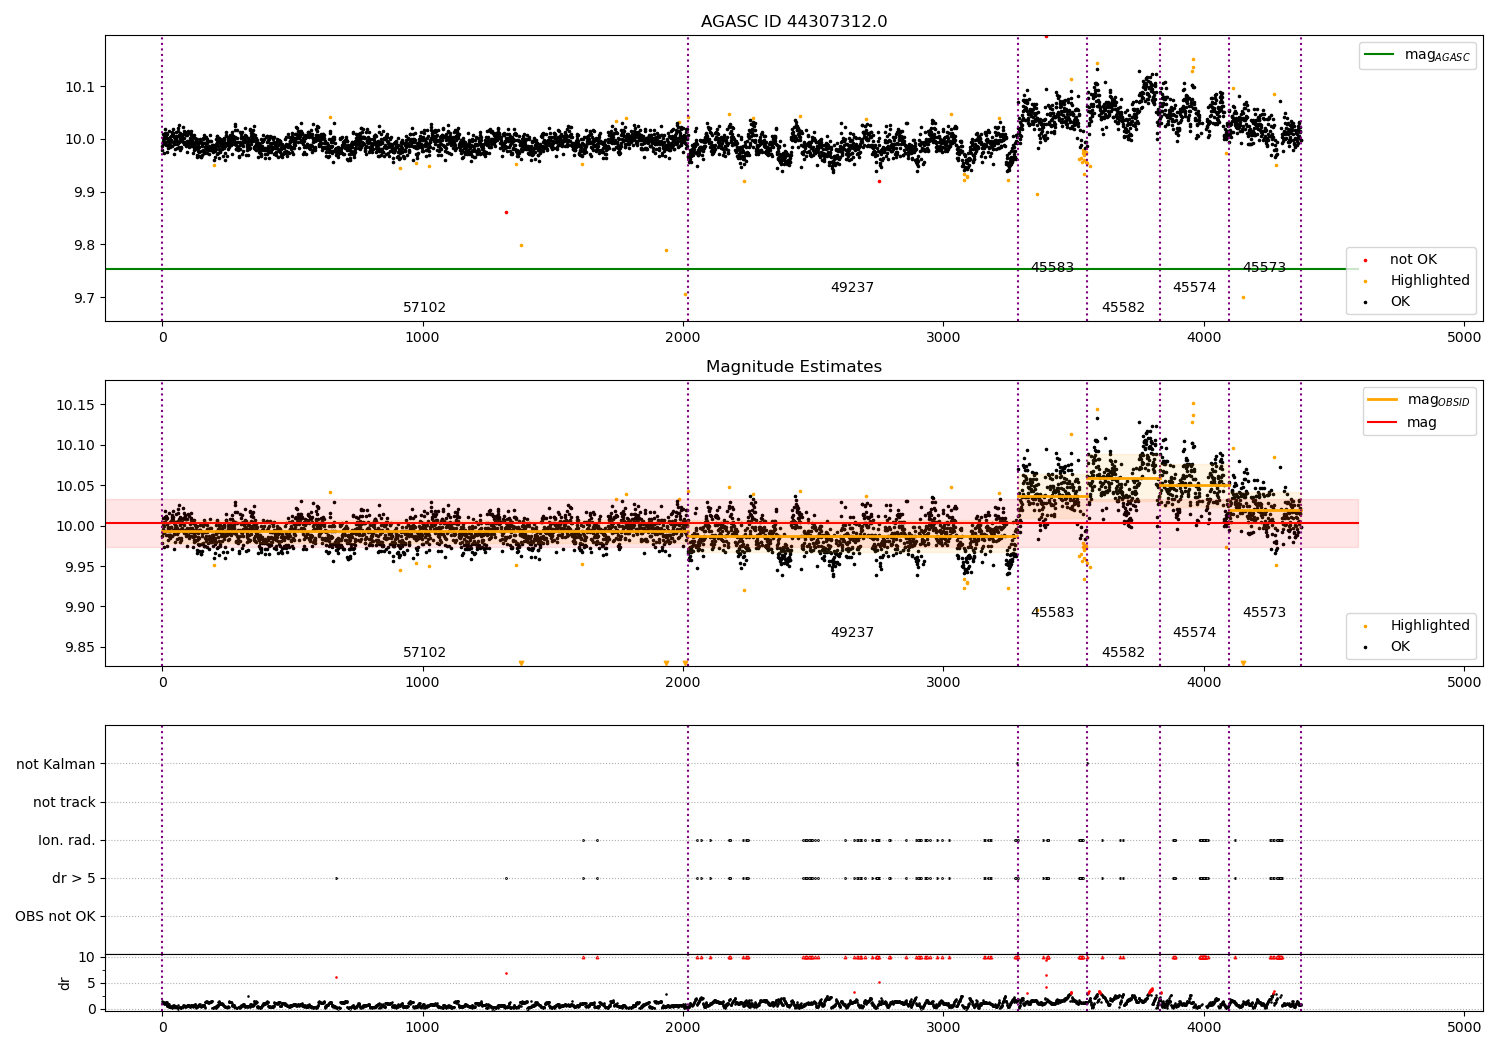Click the 1000 x-axis tick of Magnitude Estimates plot
This screenshot has width=1500, height=1050.
[x=422, y=683]
